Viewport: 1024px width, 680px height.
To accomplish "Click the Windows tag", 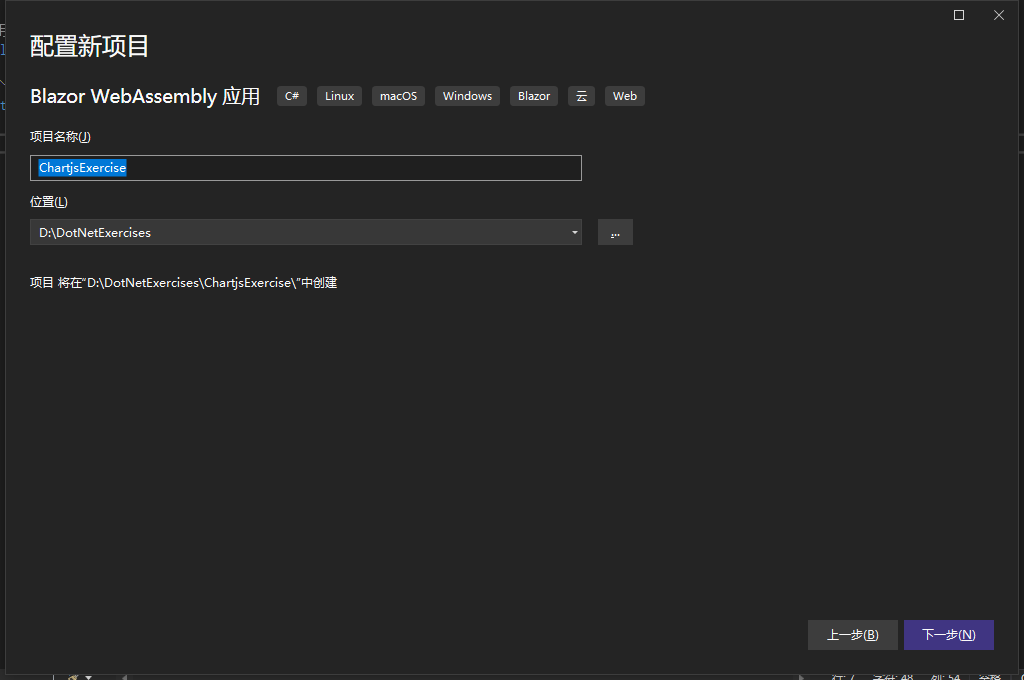I will coord(468,96).
